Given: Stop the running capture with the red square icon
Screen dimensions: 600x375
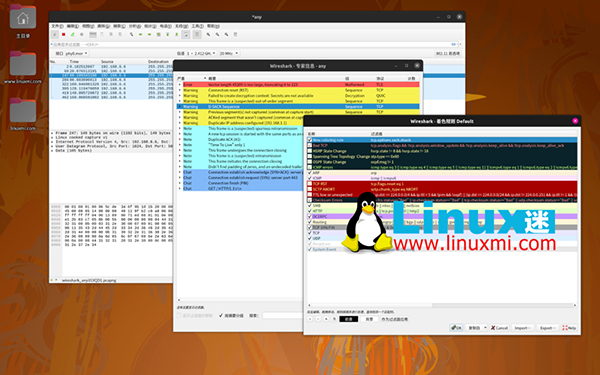Looking at the screenshot, I should click(64, 34).
